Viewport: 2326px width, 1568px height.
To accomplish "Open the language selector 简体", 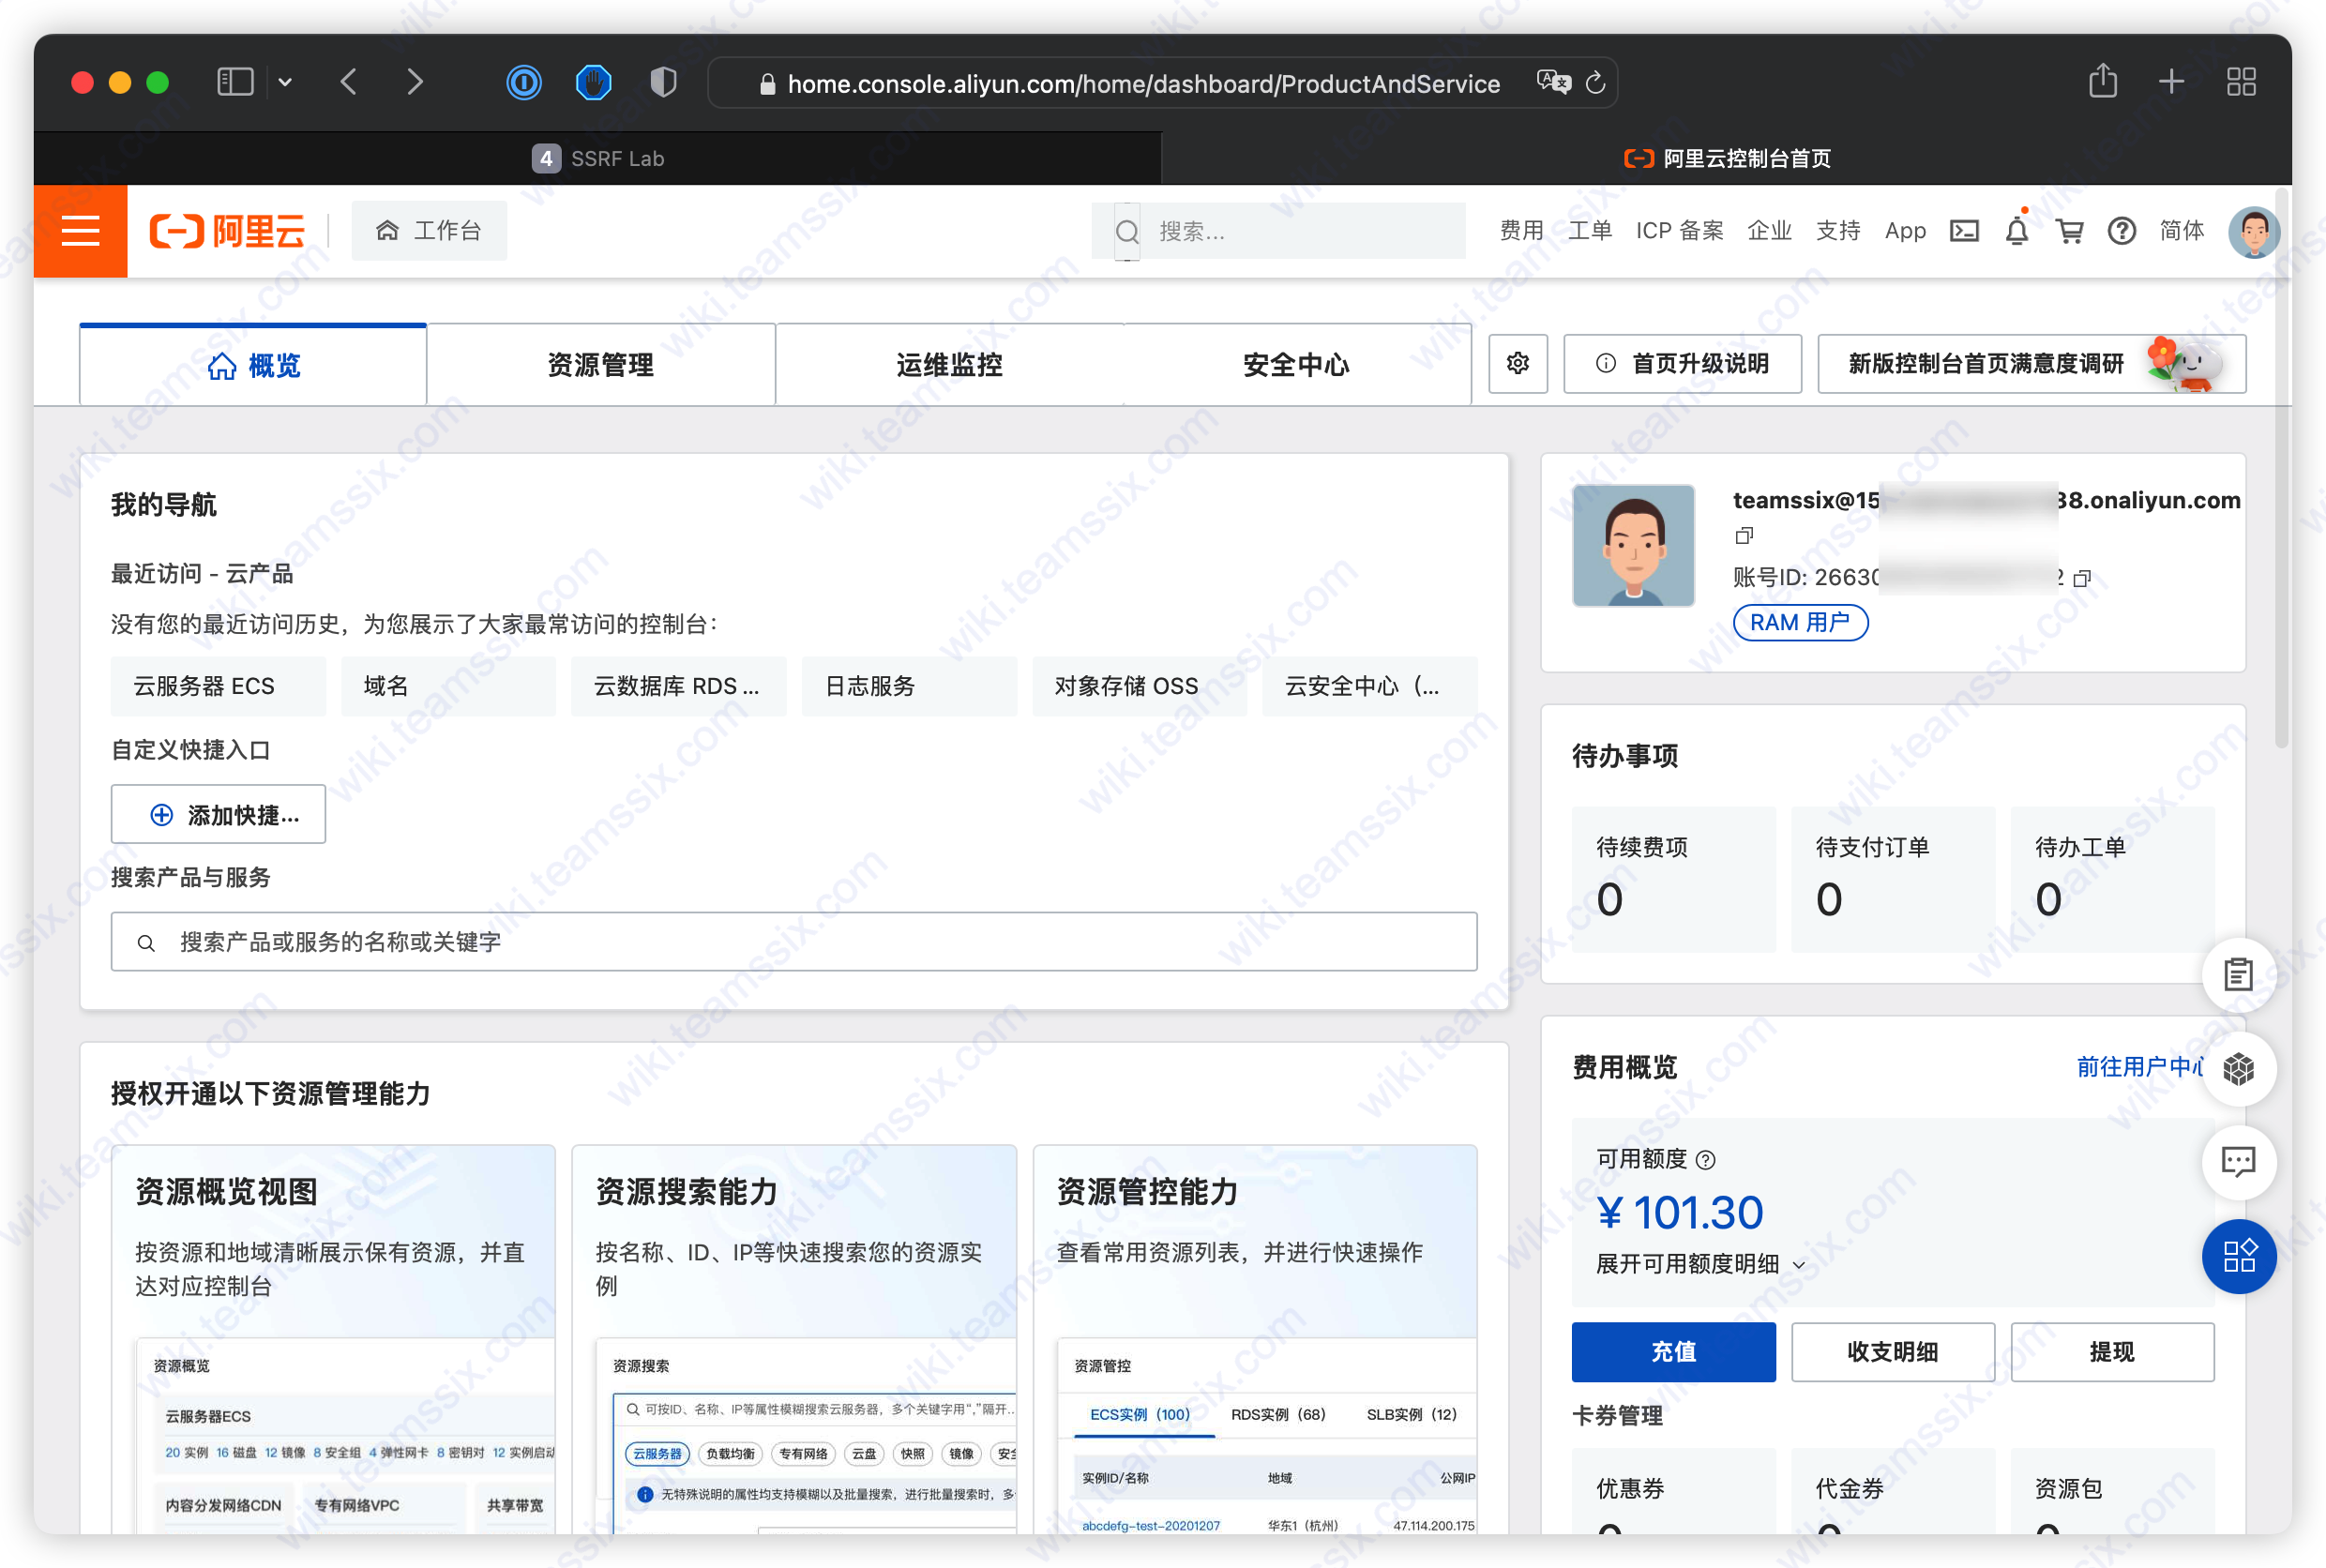I will click(2181, 231).
